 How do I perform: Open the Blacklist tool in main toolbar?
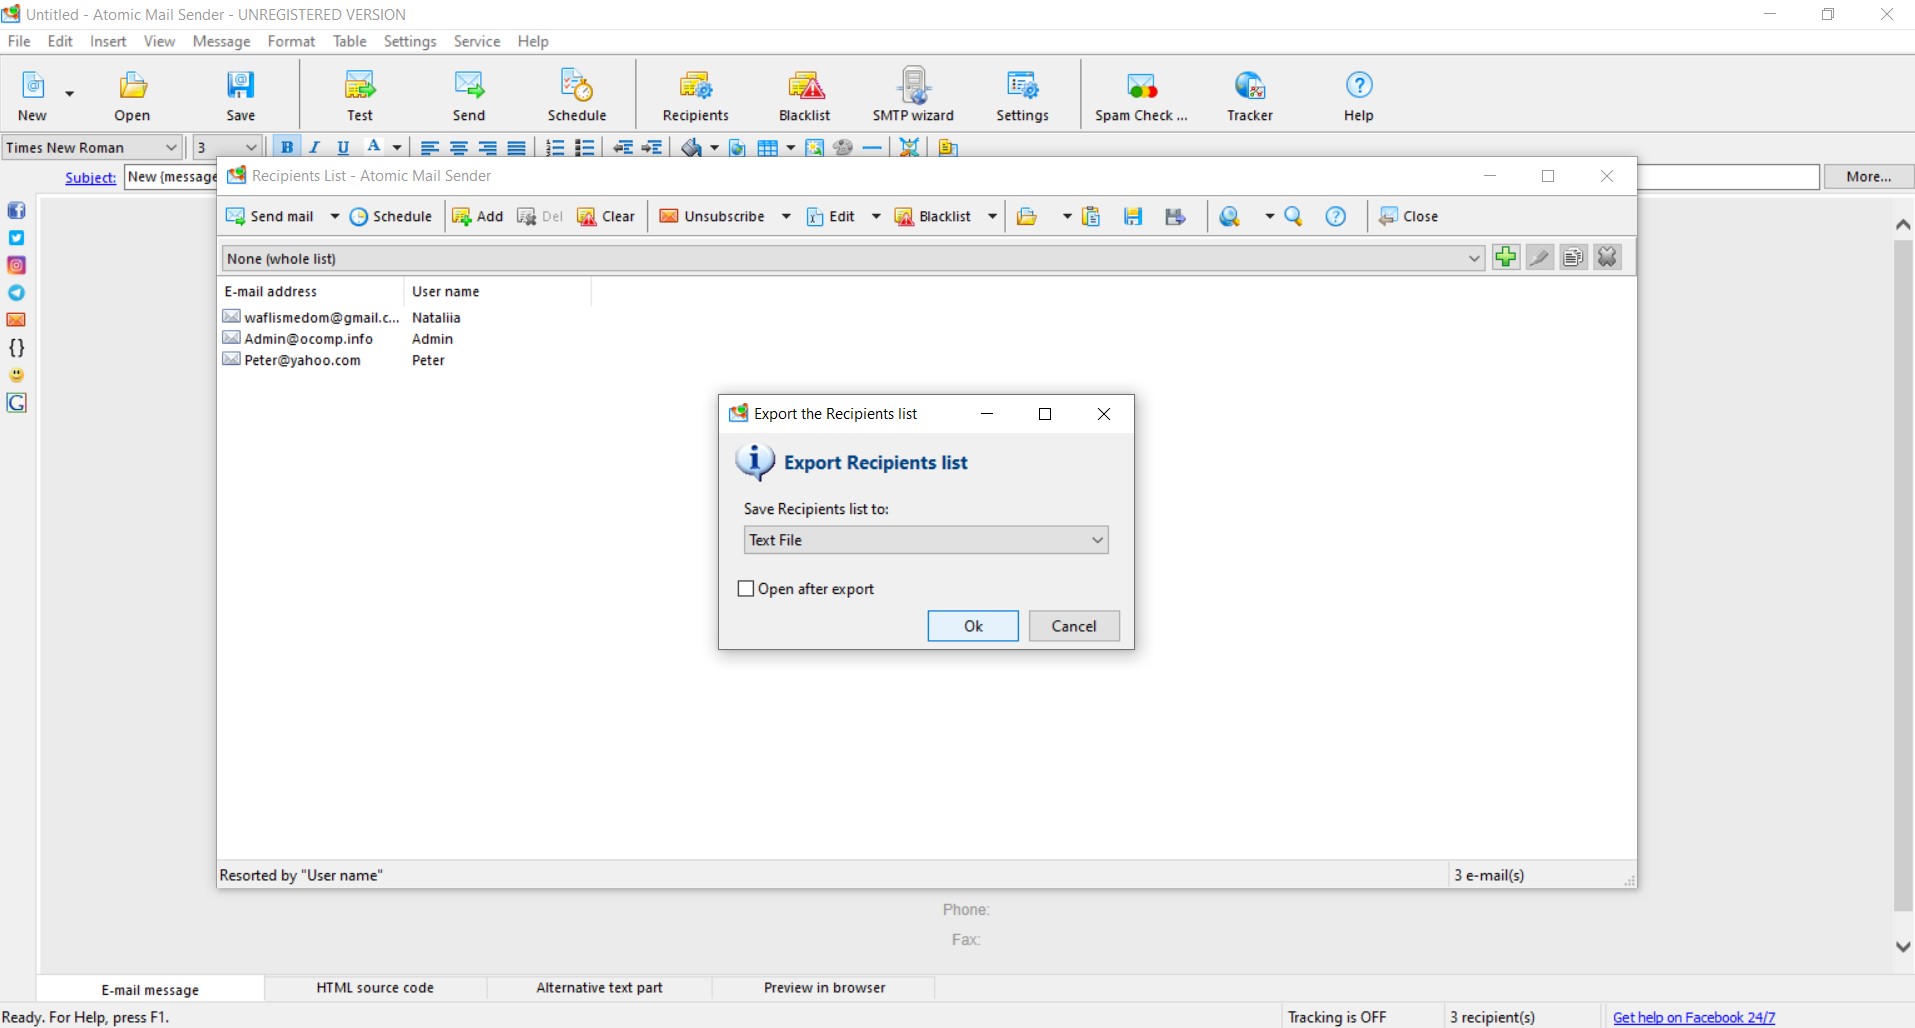click(x=805, y=96)
